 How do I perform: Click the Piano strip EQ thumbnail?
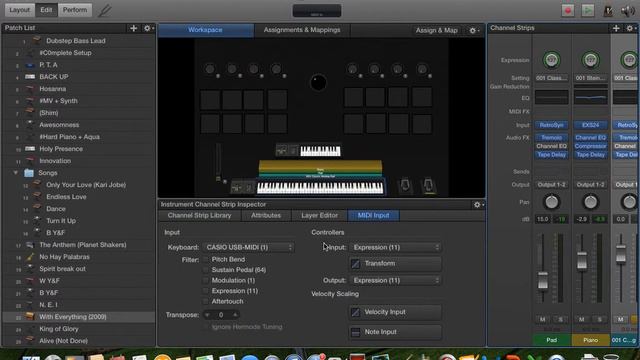[590, 98]
